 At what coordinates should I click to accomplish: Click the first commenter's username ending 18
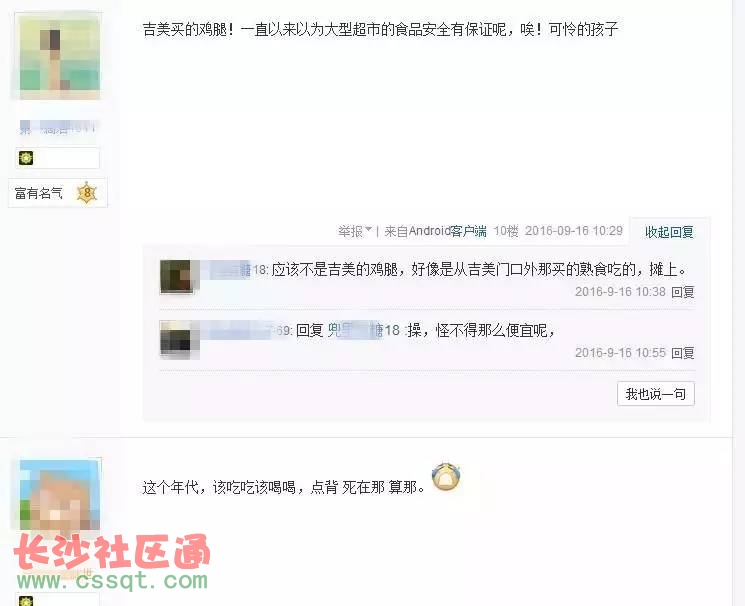tap(235, 270)
